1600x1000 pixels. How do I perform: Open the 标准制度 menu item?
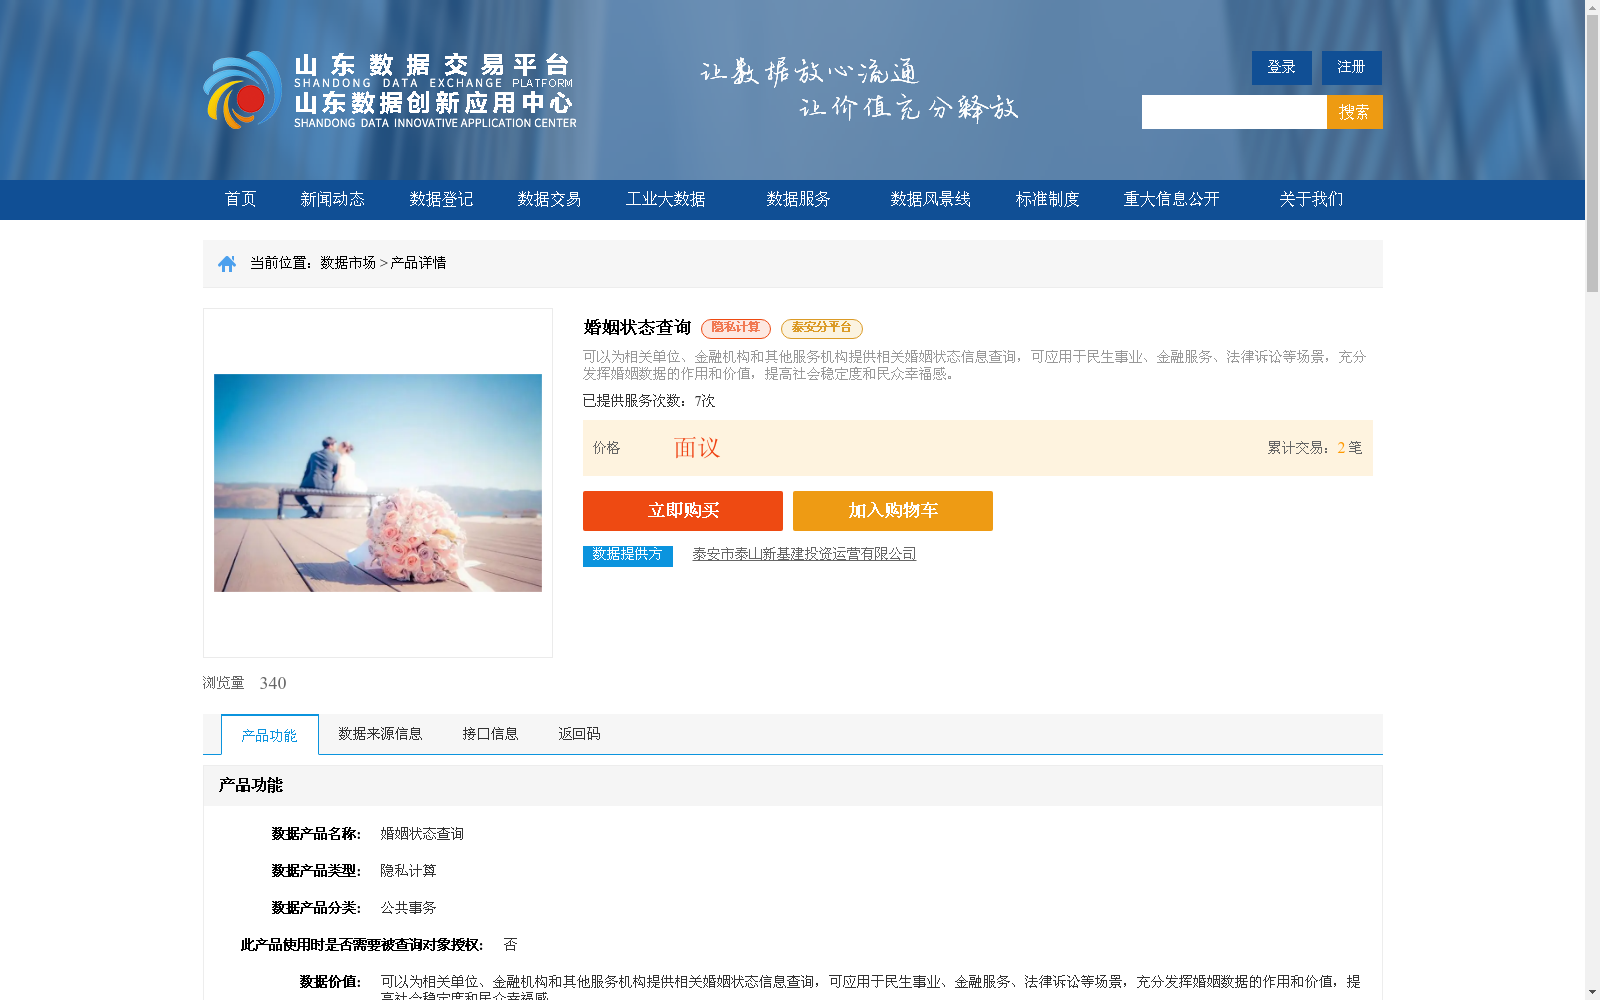point(1048,199)
